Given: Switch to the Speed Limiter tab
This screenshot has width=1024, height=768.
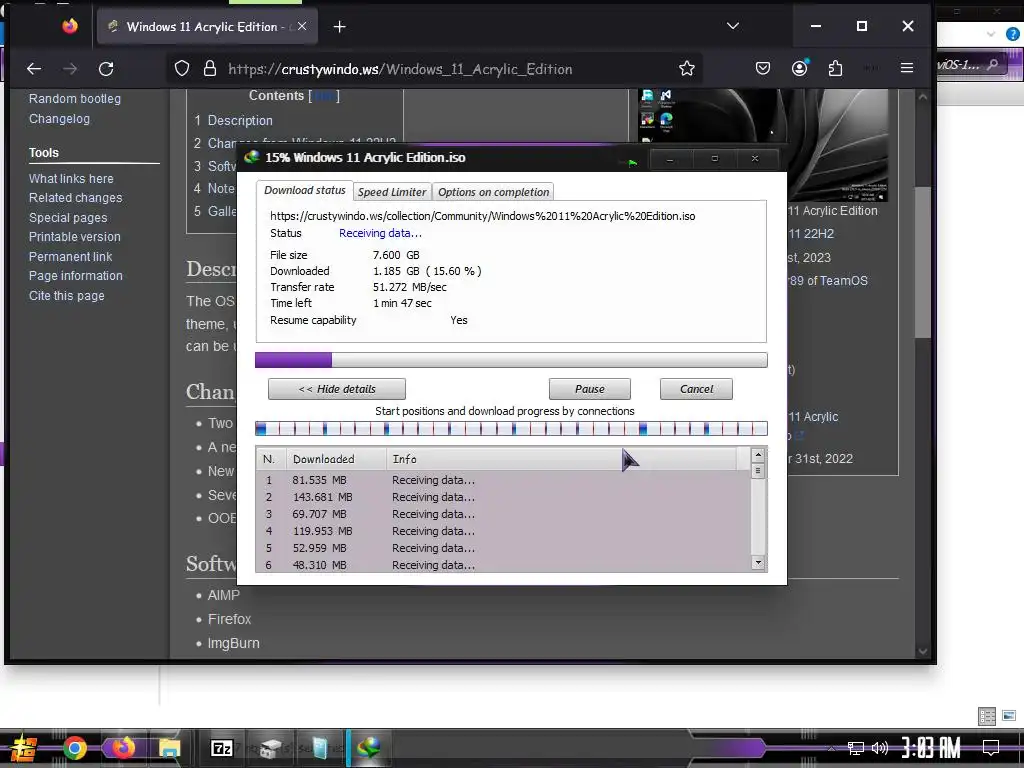Looking at the screenshot, I should [x=392, y=192].
